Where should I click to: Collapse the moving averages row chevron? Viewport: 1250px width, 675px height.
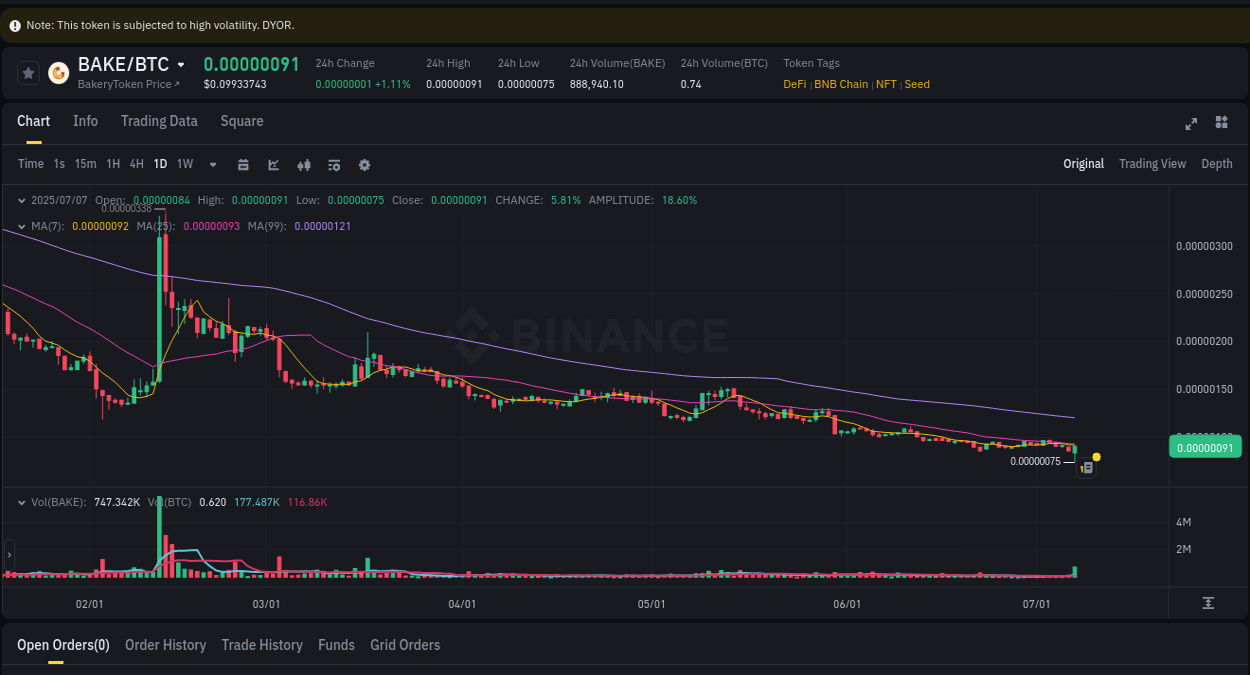[x=20, y=226]
